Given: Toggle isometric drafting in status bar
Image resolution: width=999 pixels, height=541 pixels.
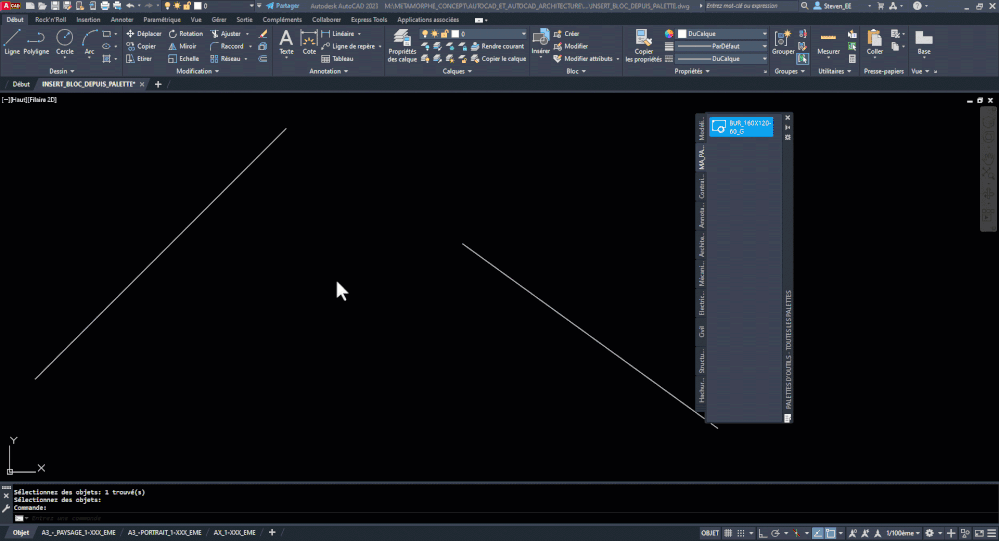Looking at the screenshot, I should (796, 533).
